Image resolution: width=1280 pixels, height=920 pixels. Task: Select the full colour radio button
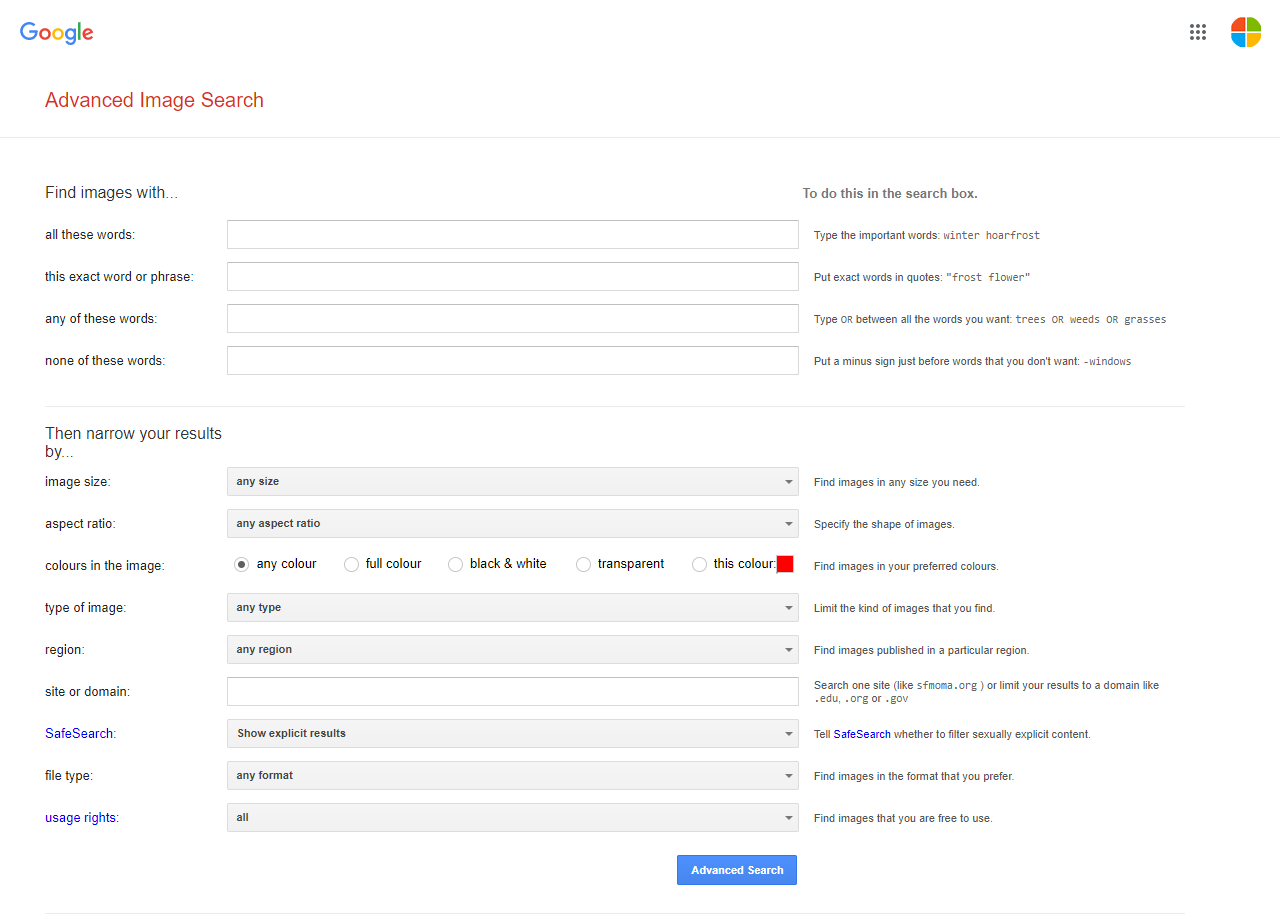351,564
